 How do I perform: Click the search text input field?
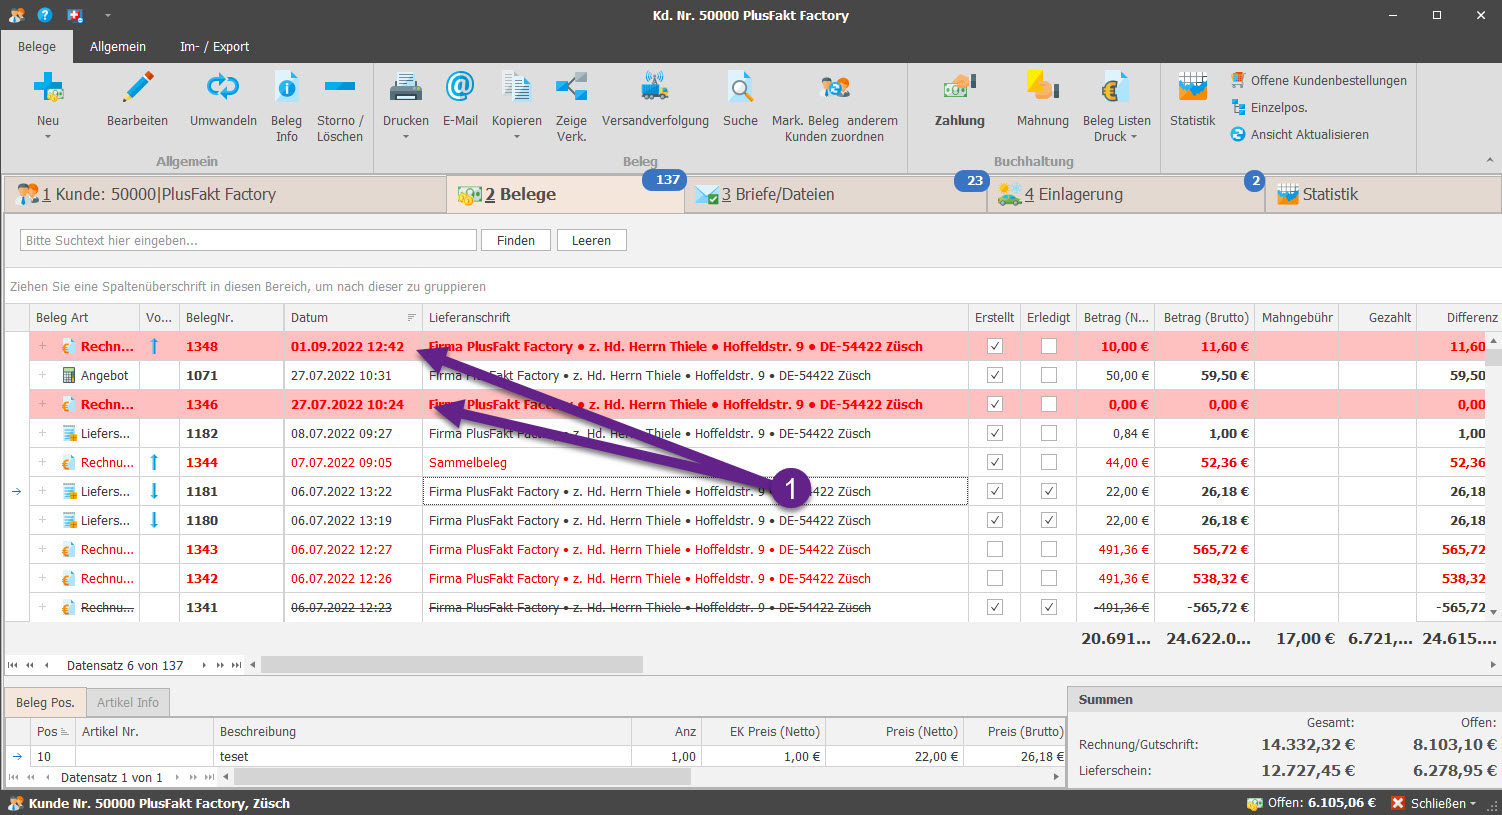pos(248,240)
